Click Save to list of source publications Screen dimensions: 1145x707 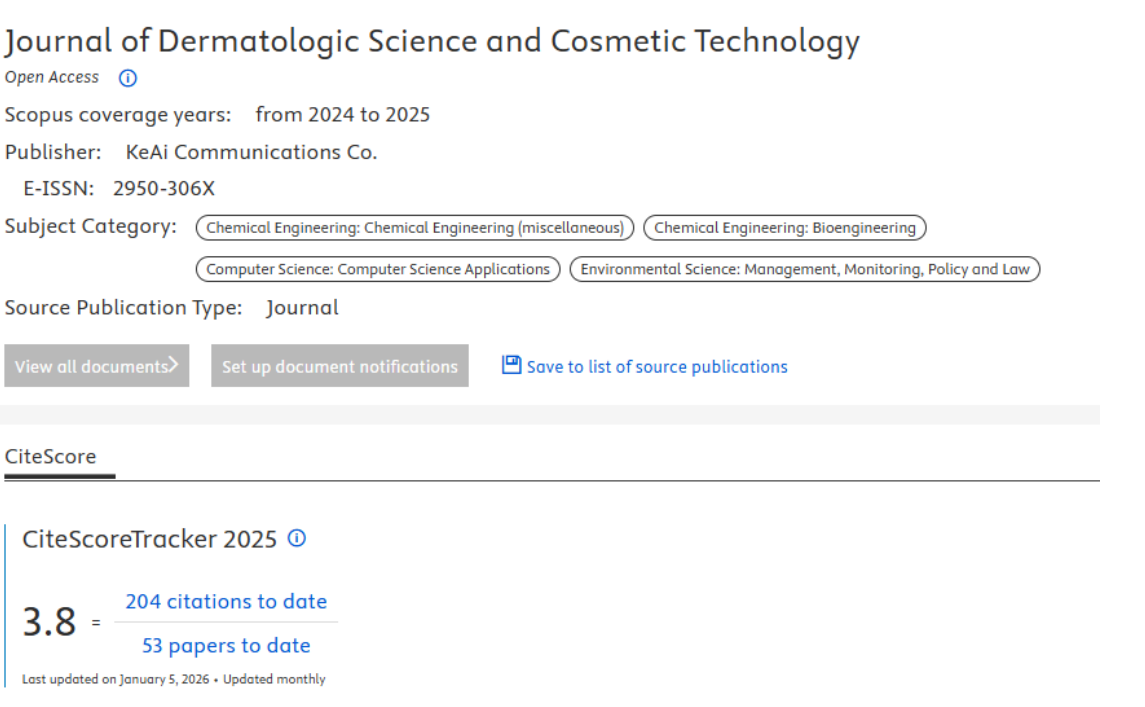click(656, 367)
